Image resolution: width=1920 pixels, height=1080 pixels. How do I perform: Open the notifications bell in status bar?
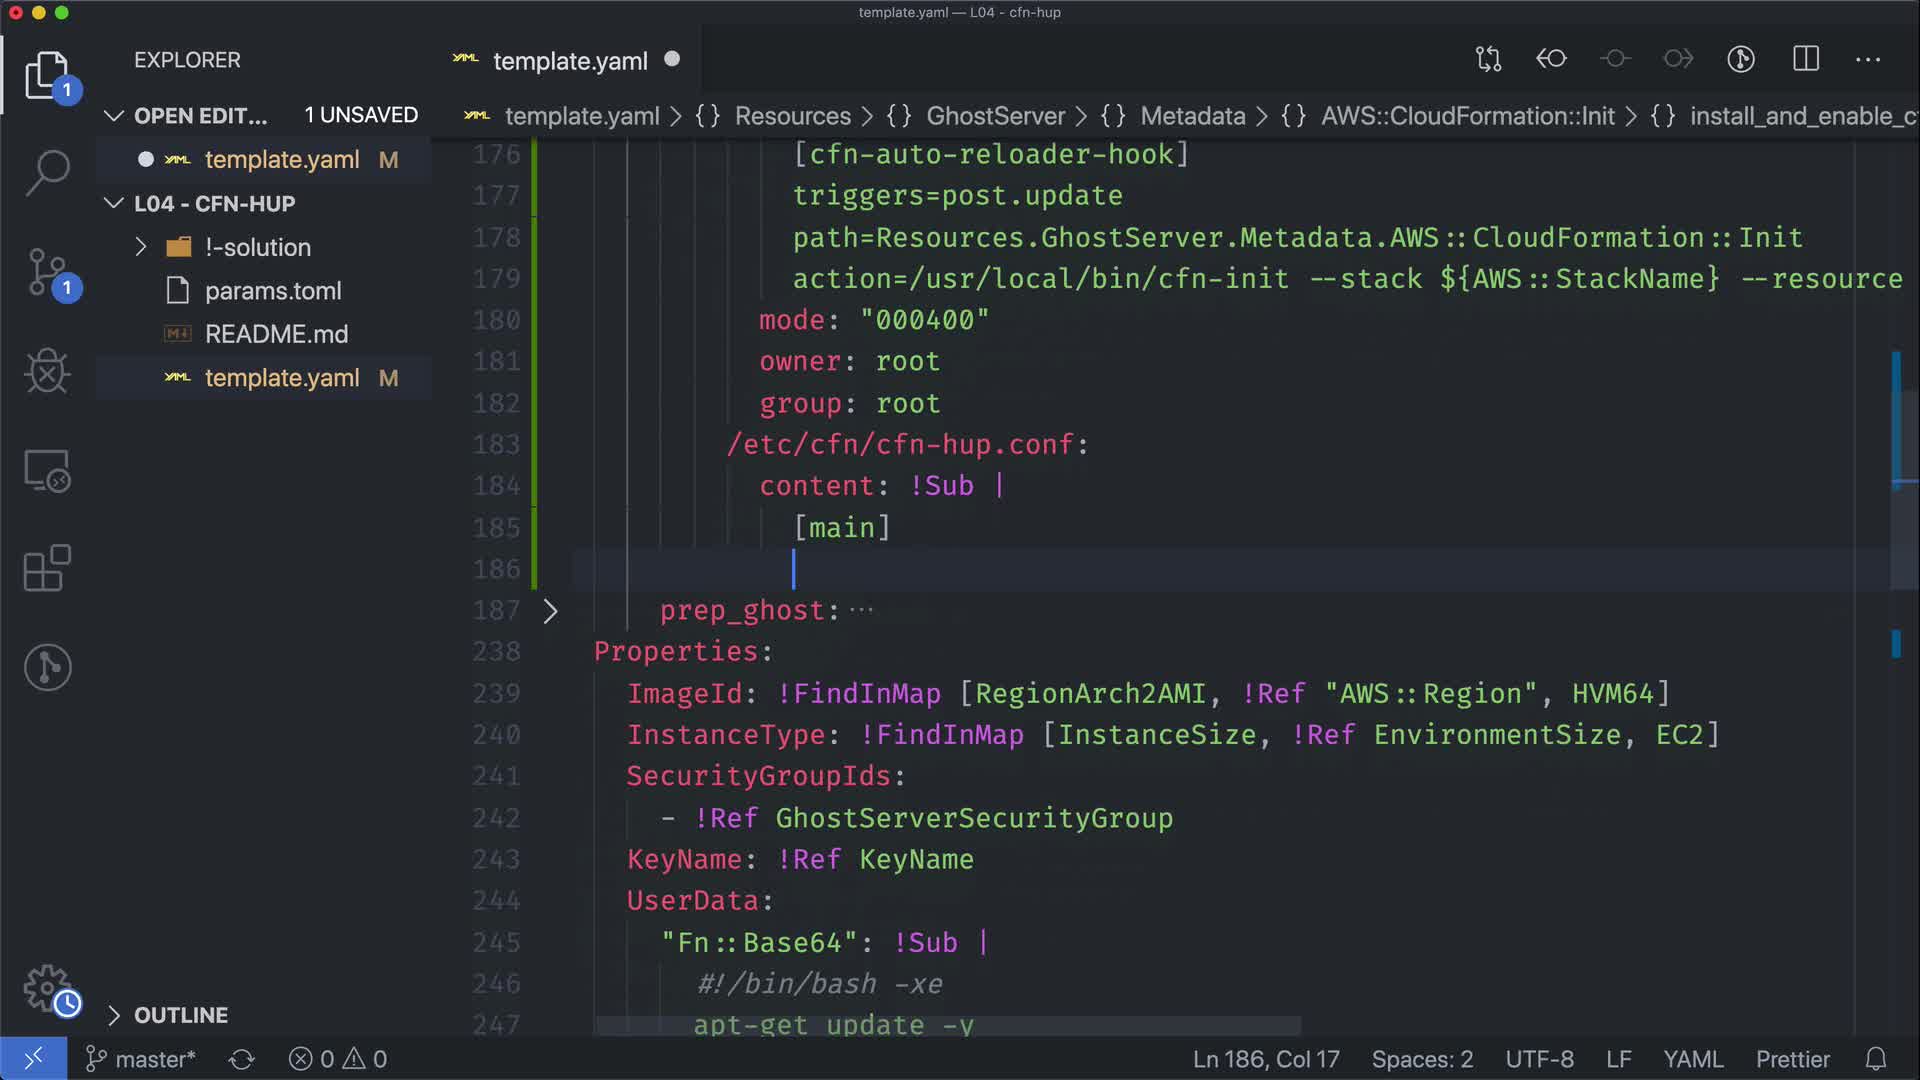[x=1876, y=1059]
